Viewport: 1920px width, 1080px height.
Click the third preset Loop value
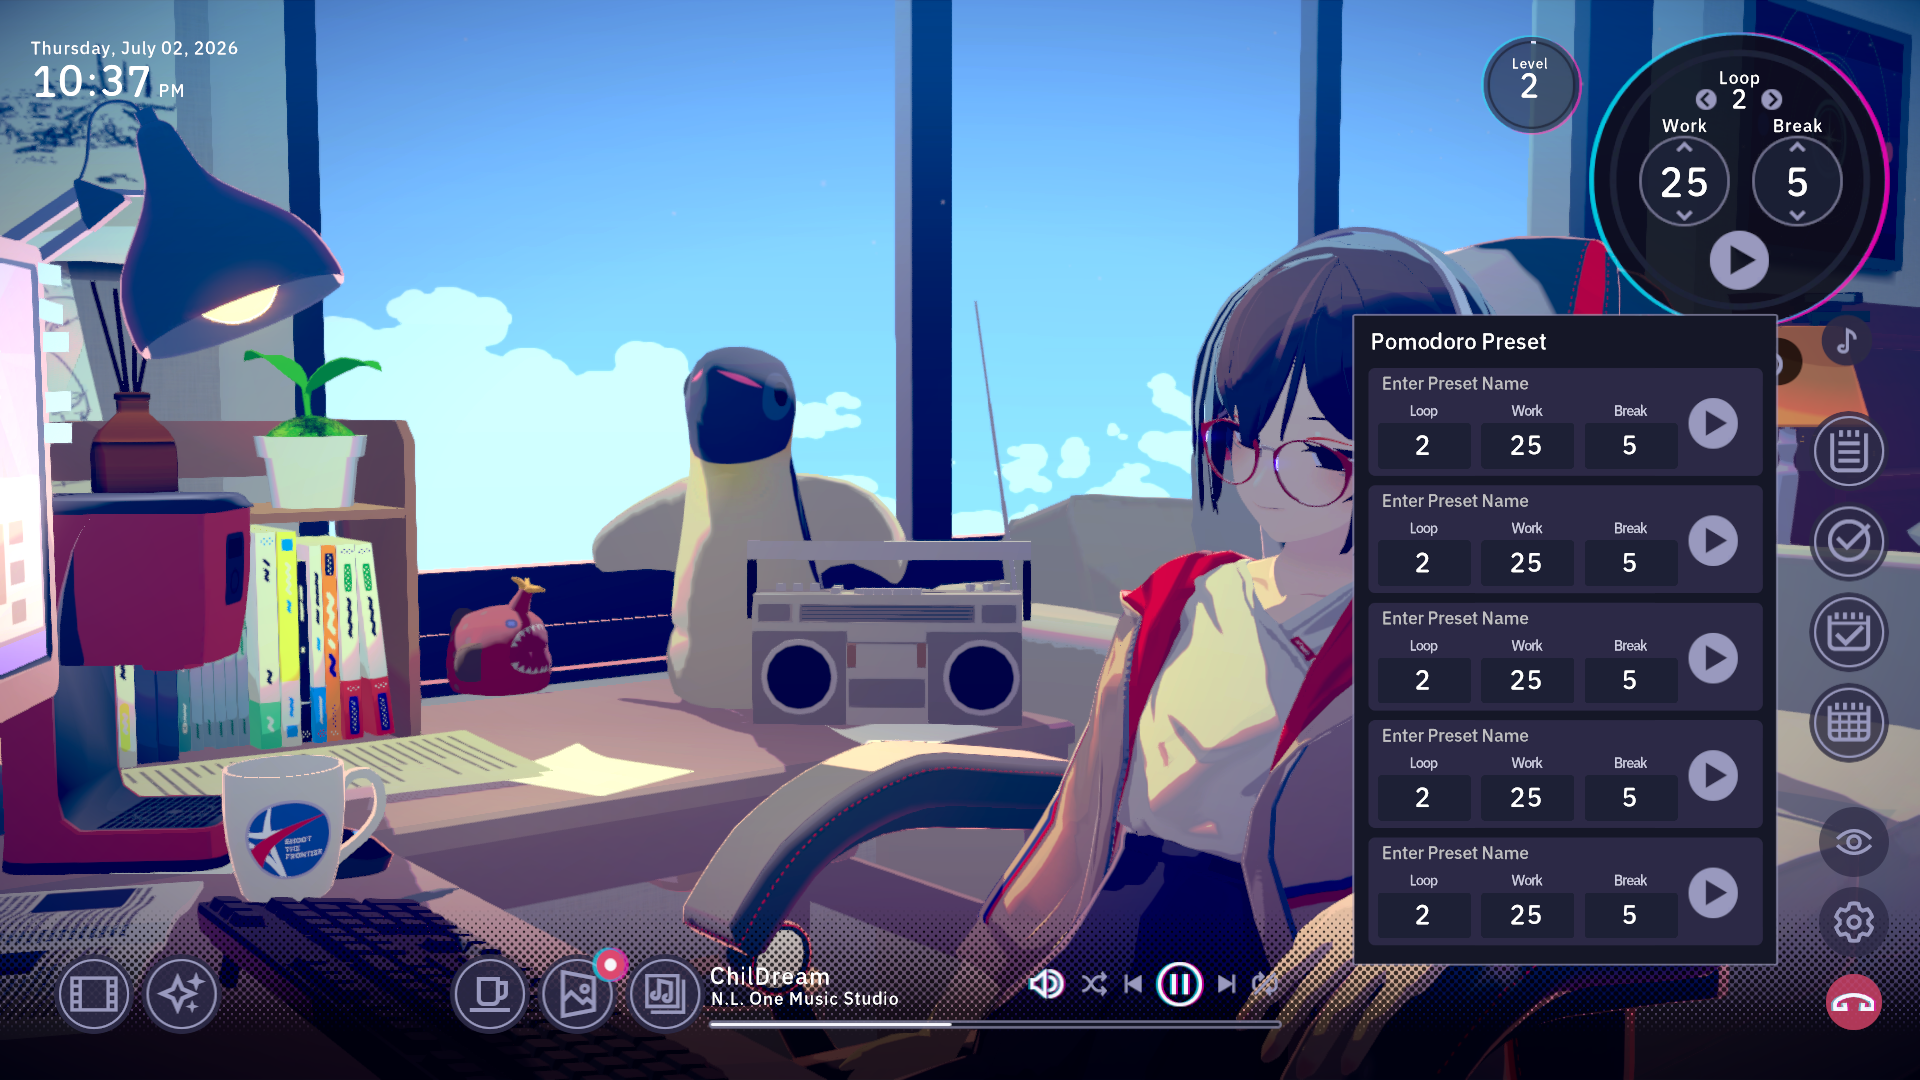[1423, 681]
